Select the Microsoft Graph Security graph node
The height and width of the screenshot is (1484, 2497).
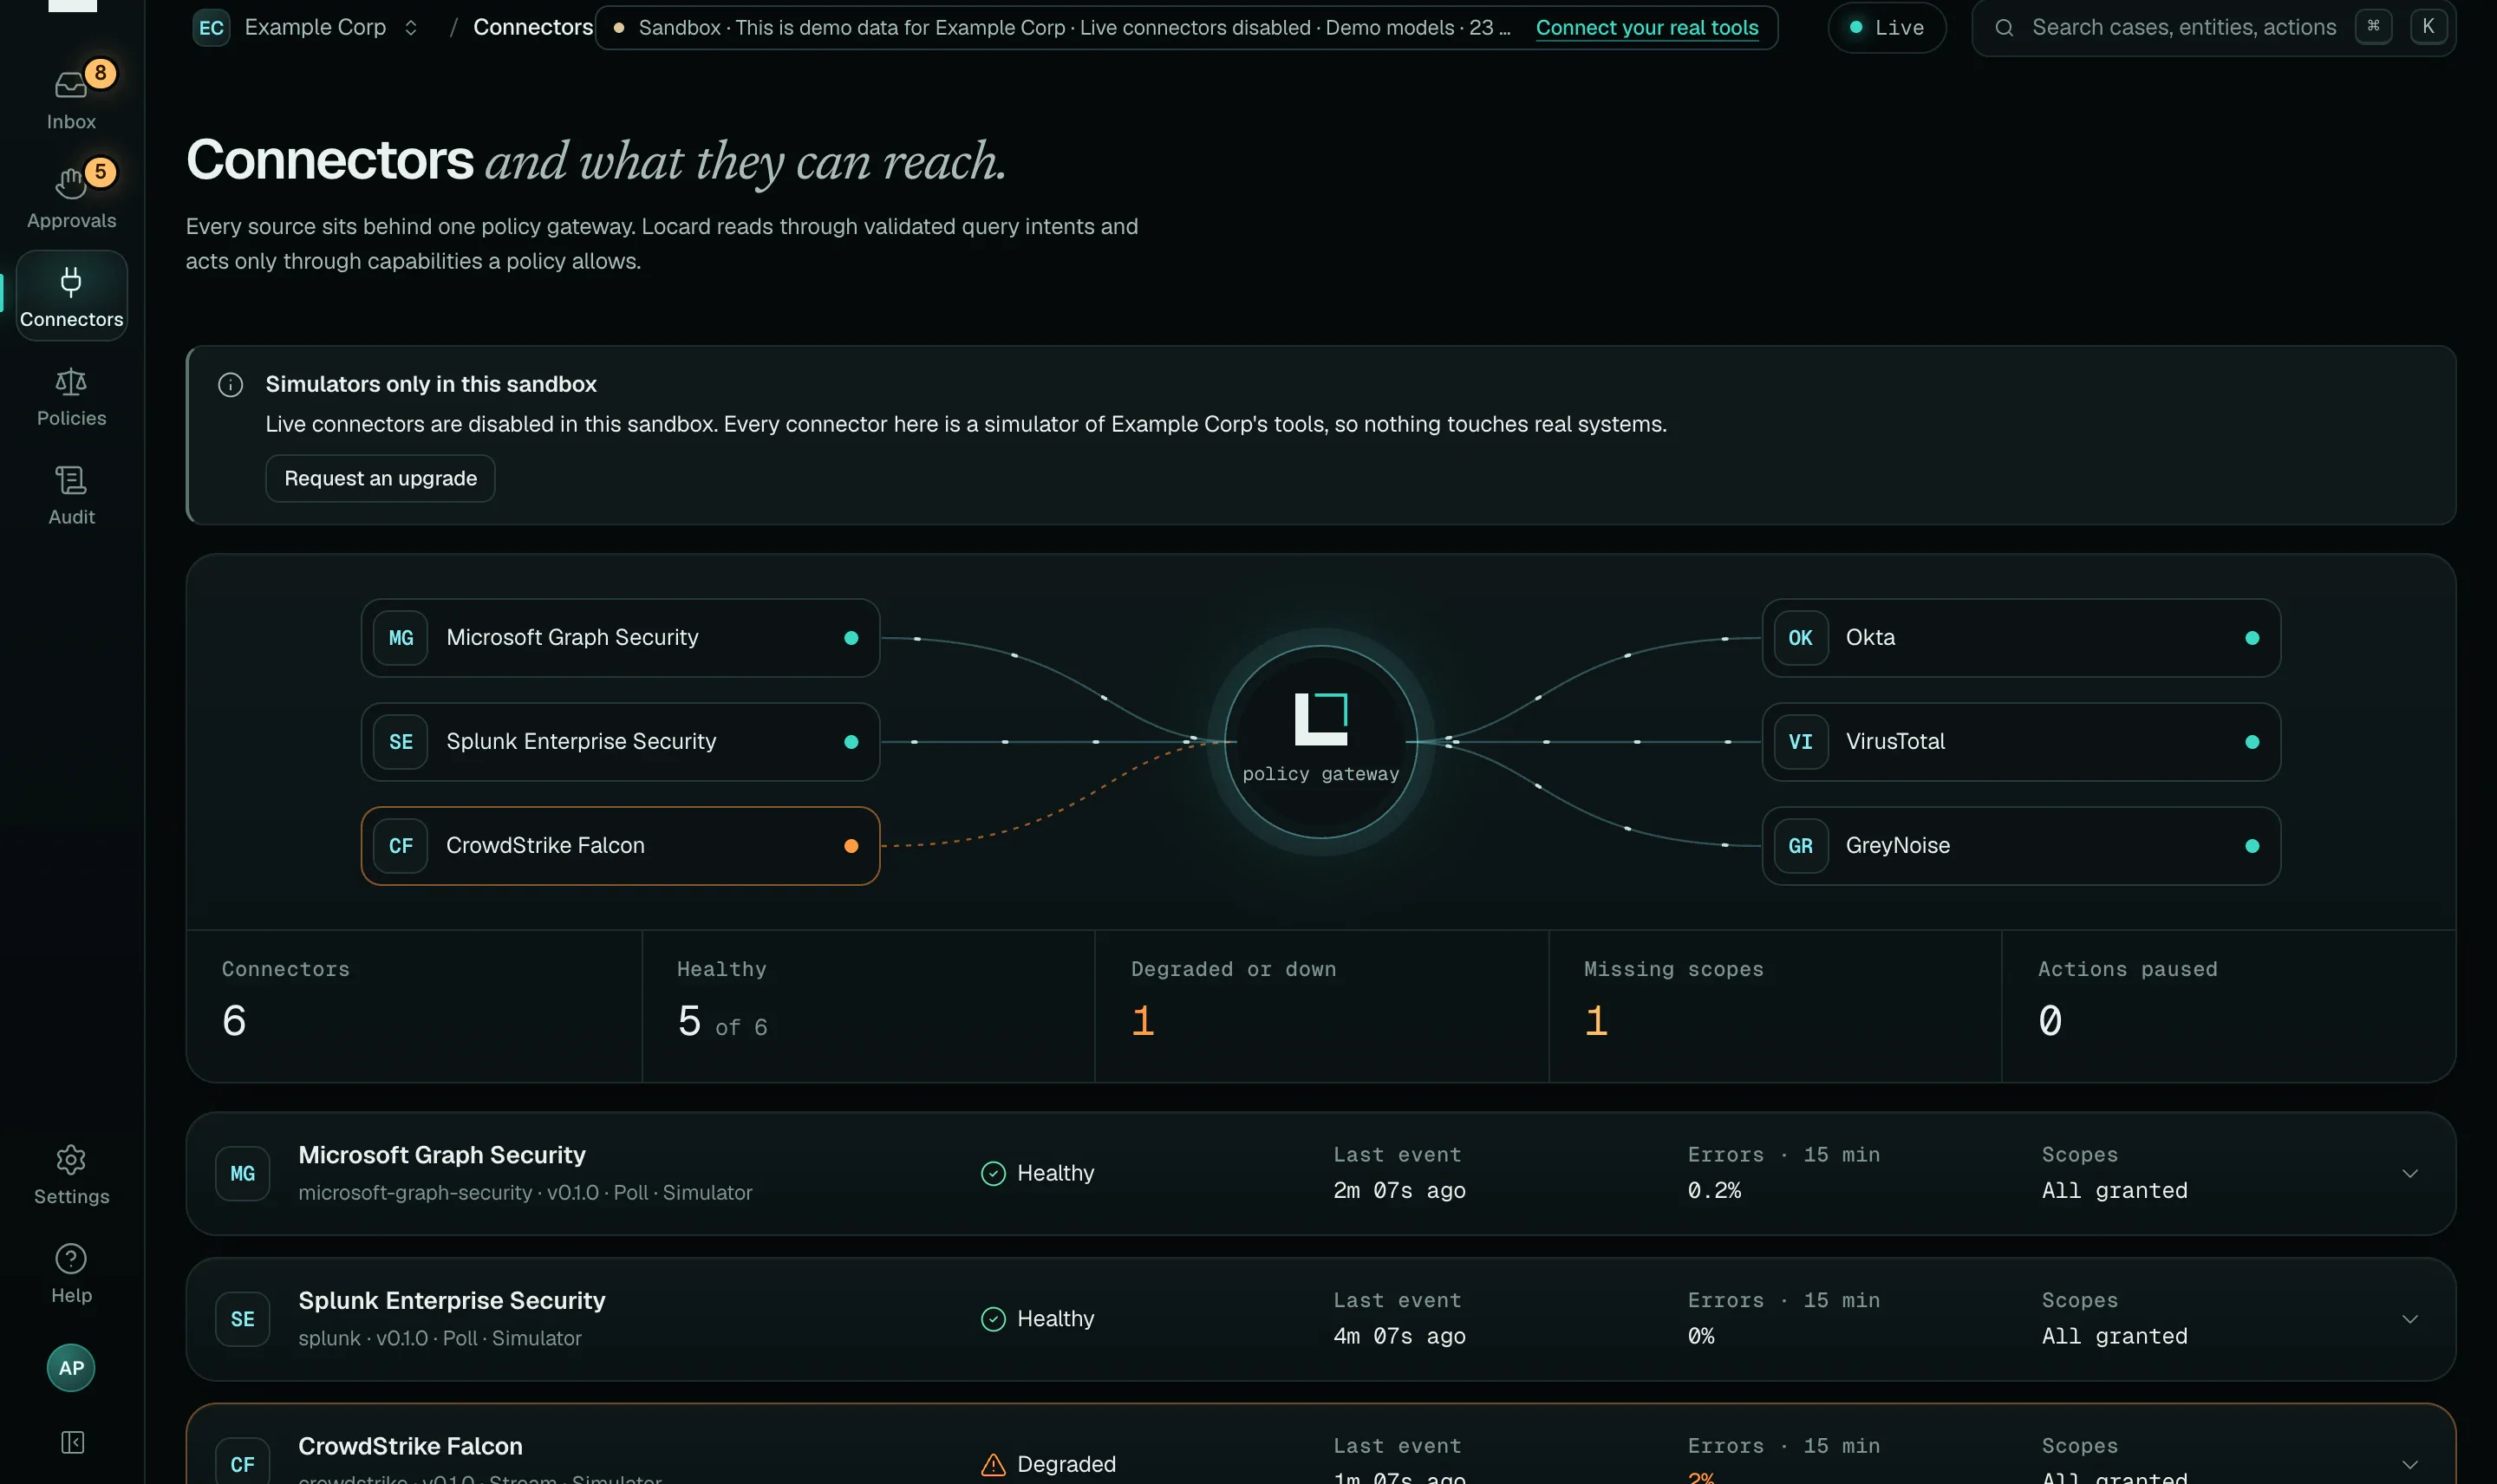tap(620, 638)
